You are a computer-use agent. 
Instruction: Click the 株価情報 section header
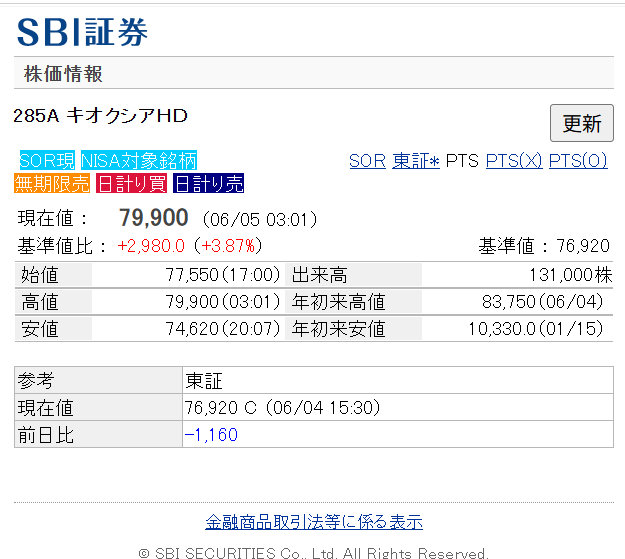click(314, 73)
